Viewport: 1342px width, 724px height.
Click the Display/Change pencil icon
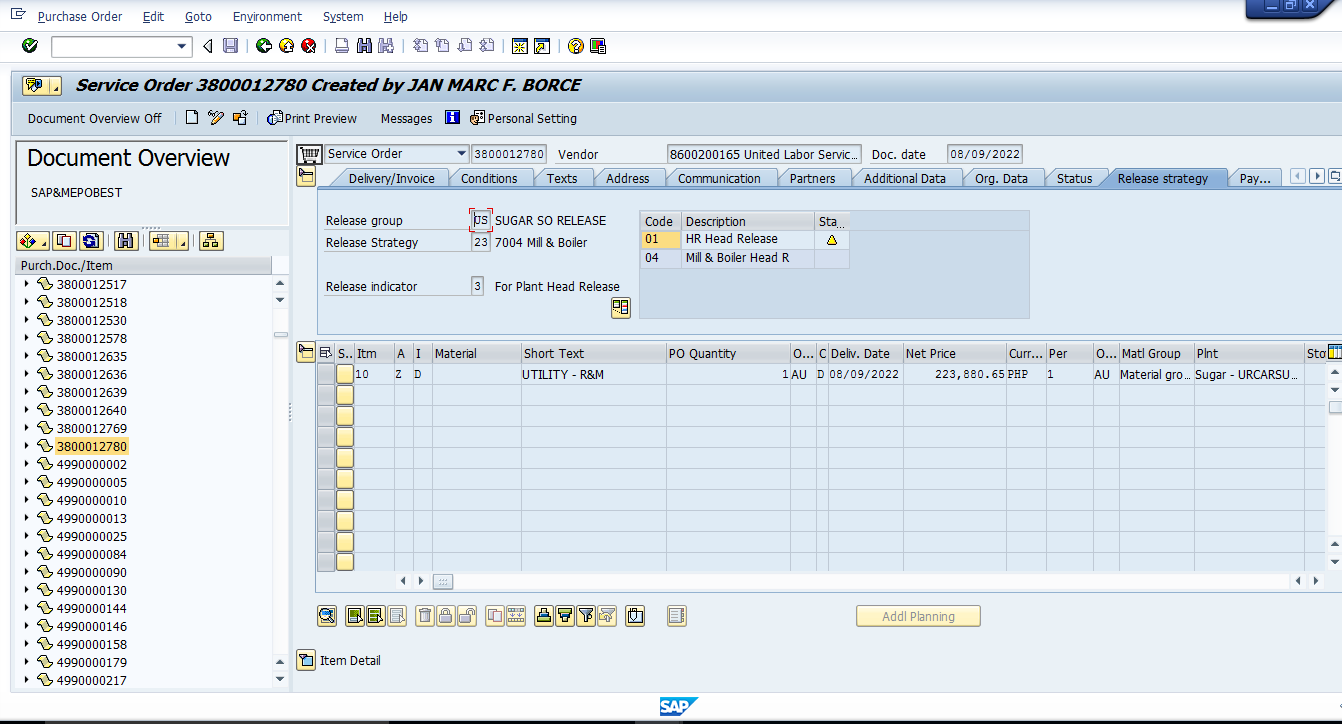click(216, 118)
